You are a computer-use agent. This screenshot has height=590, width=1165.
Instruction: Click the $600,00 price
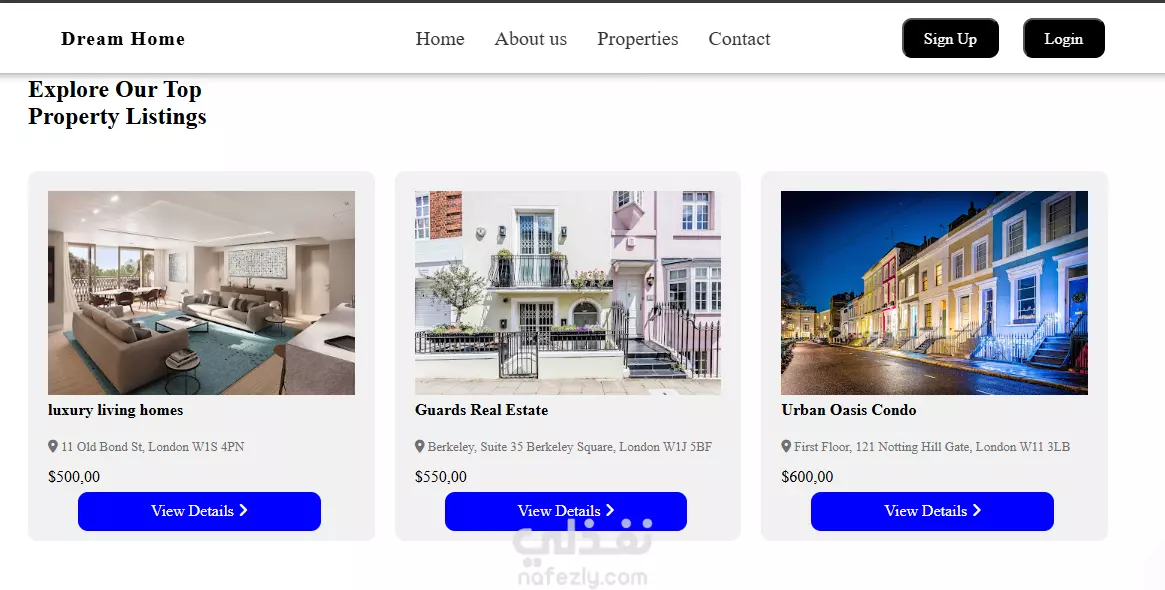click(807, 477)
